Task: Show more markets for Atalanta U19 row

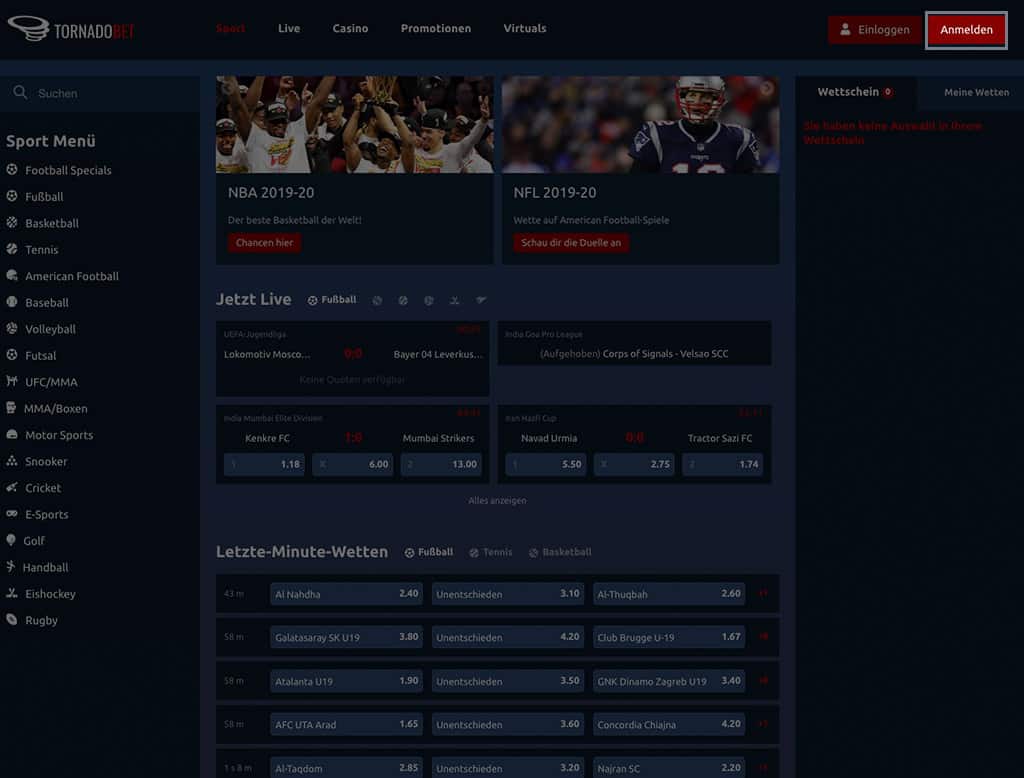Action: (763, 681)
